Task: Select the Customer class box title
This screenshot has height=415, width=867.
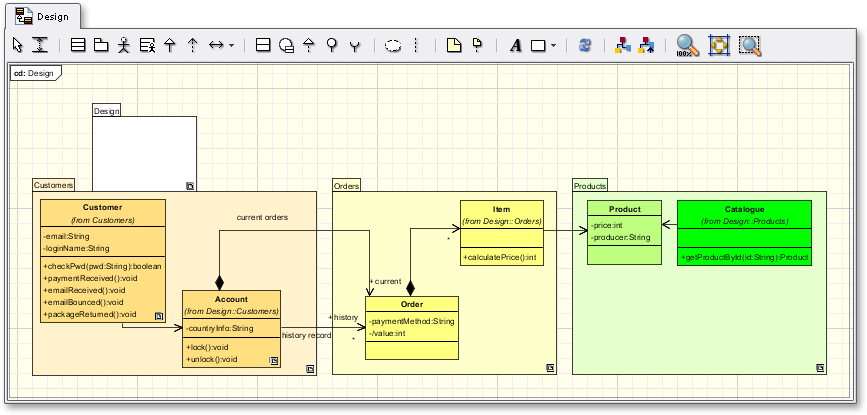Action: 102,207
